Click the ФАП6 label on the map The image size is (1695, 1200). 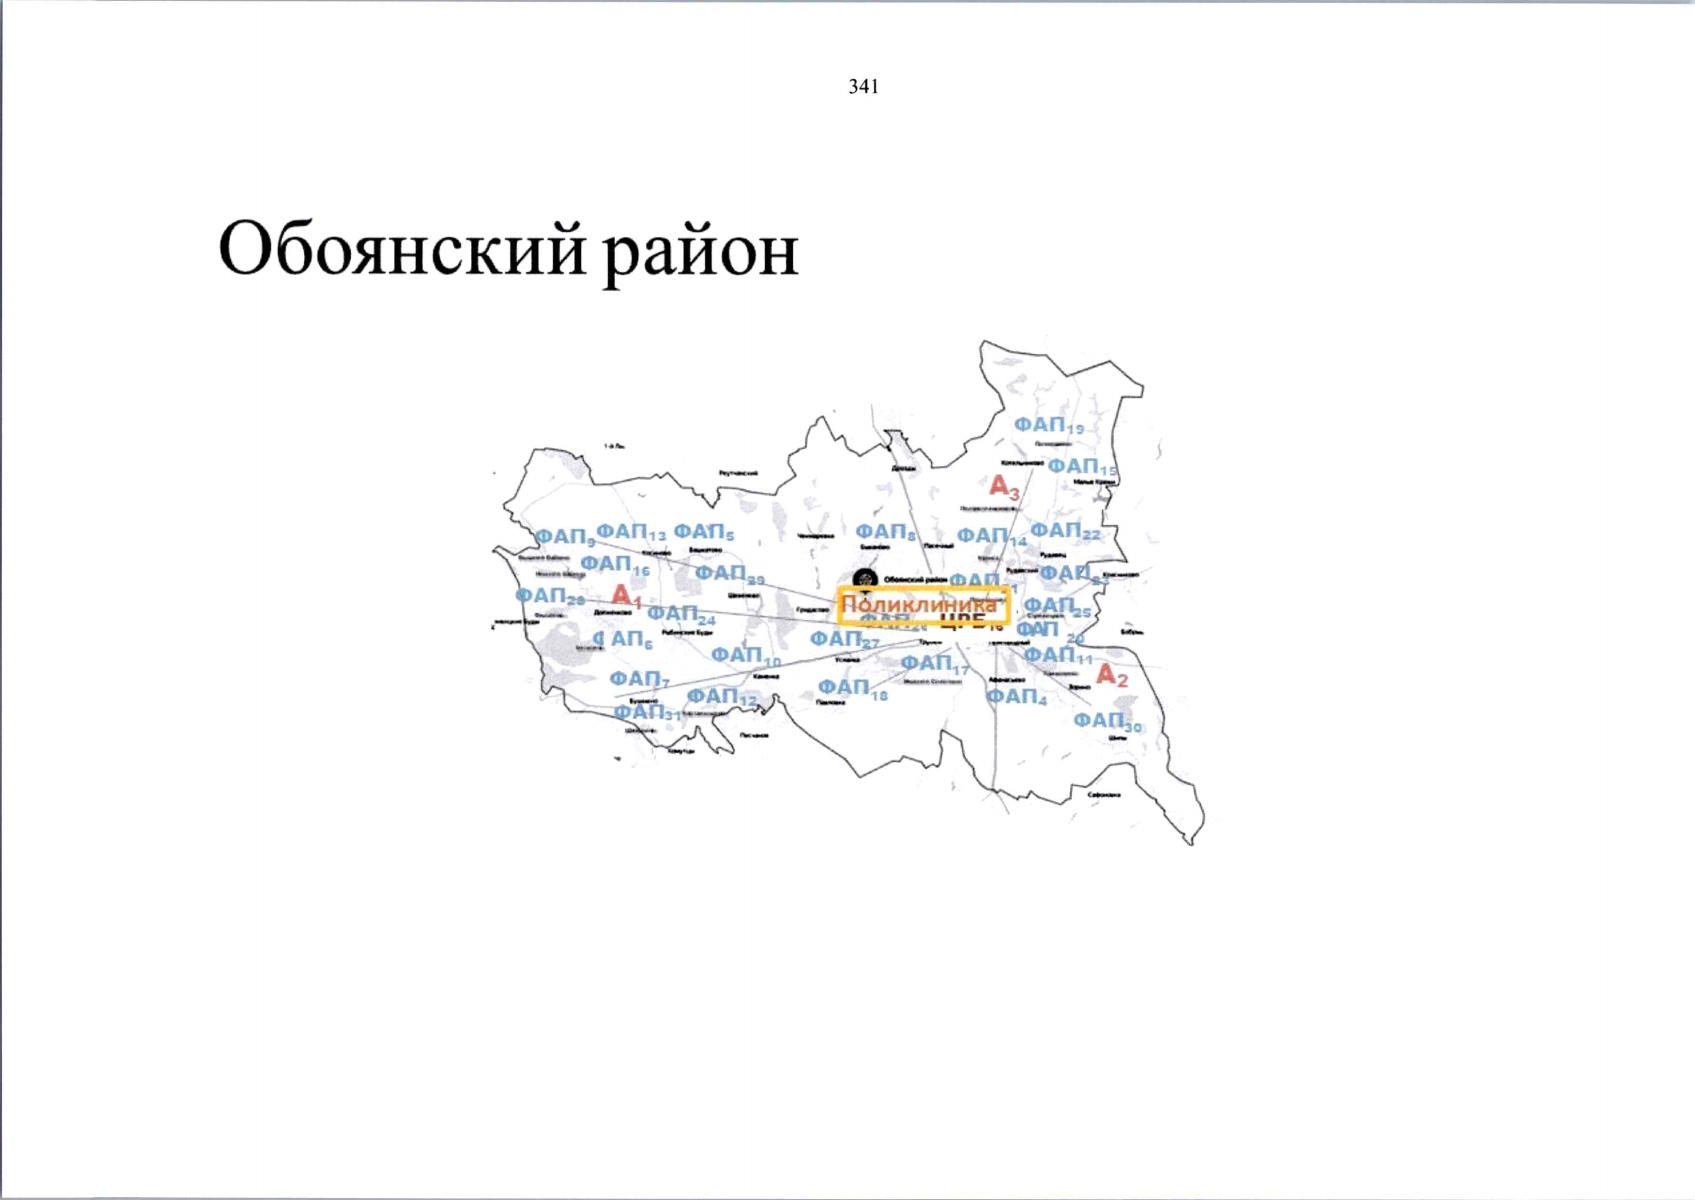(624, 639)
